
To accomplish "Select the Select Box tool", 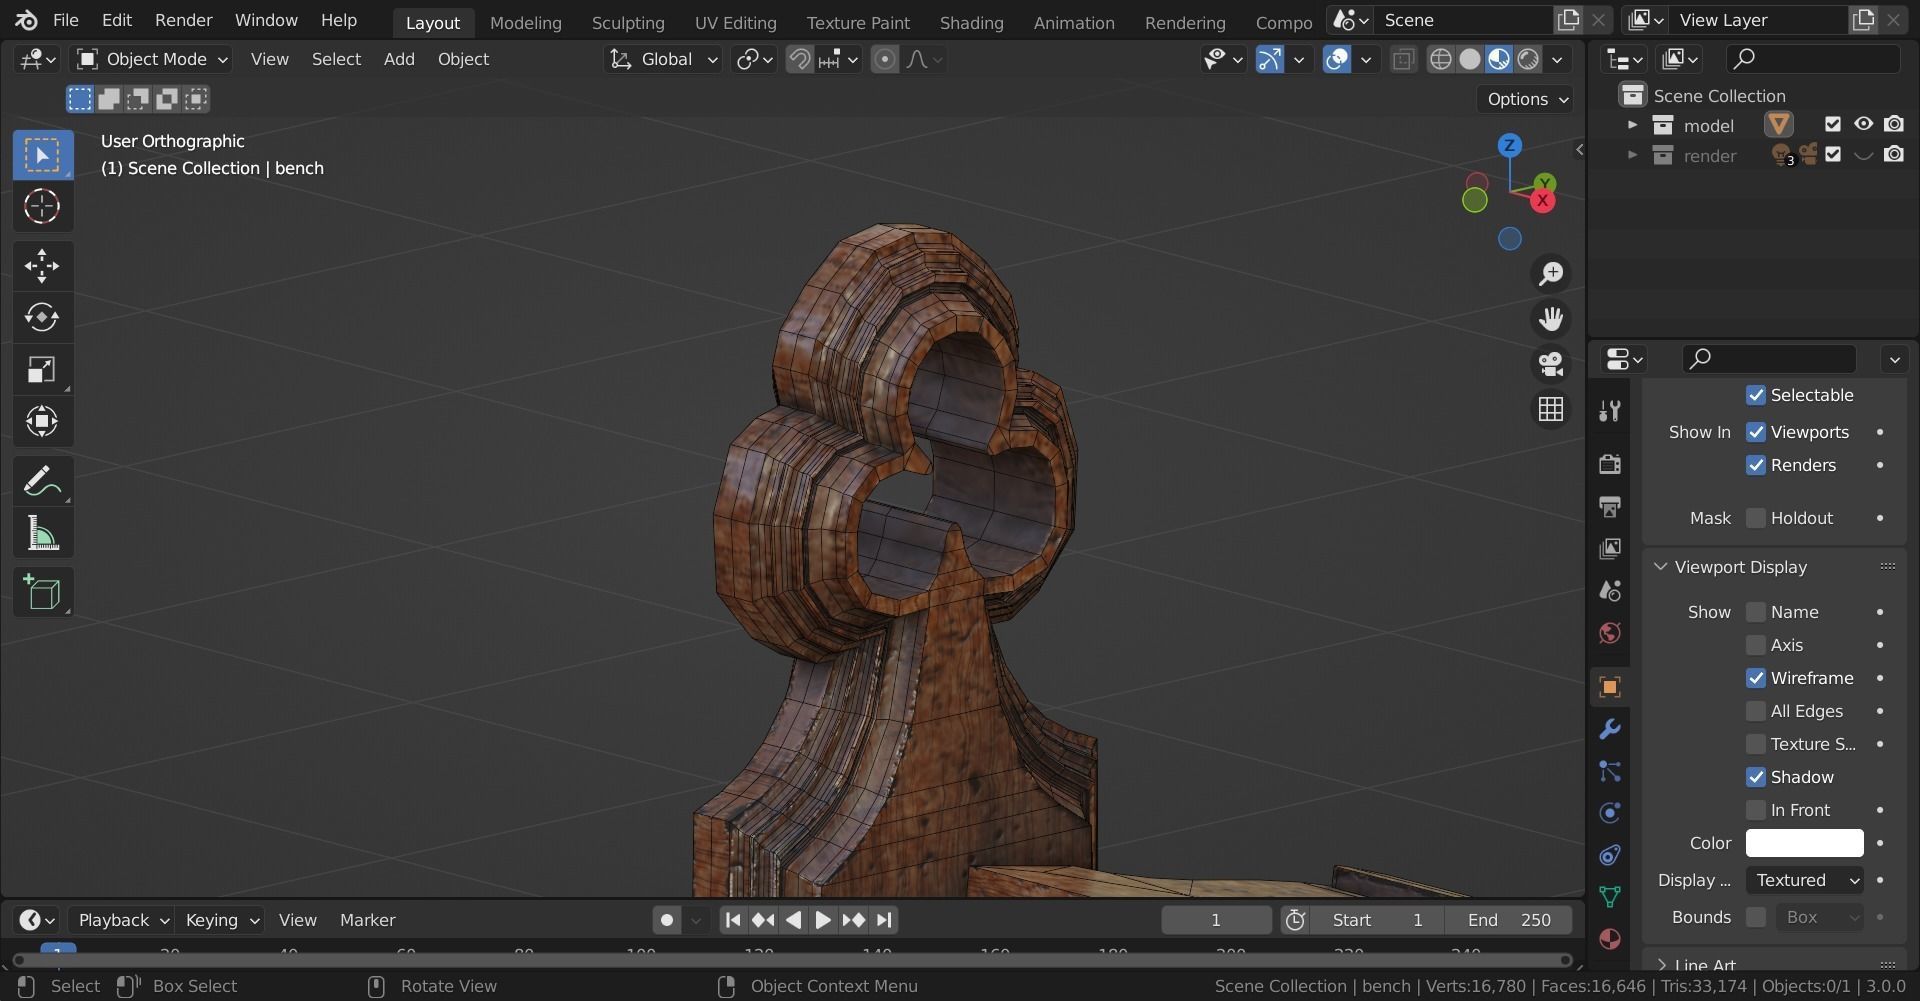I will pyautogui.click(x=42, y=155).
